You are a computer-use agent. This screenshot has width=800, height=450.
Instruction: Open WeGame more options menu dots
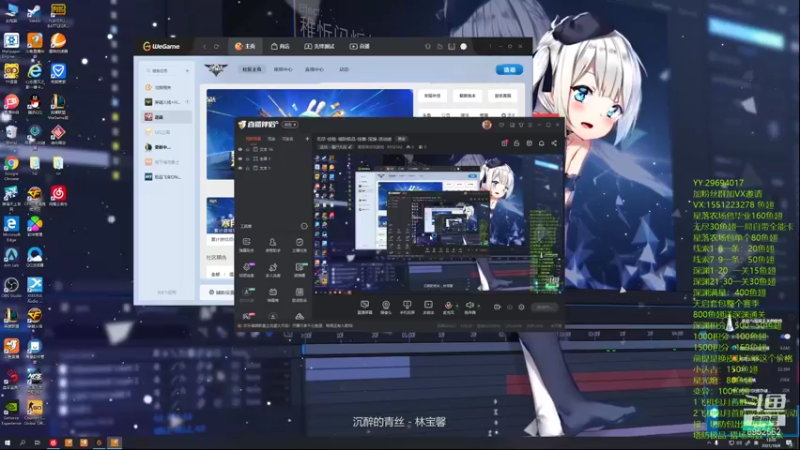490,46
